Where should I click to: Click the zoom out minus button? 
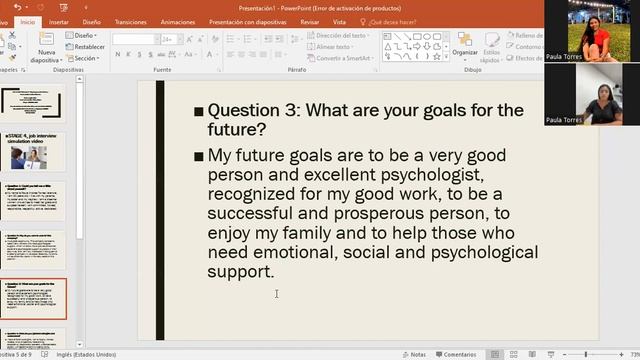click(x=564, y=354)
